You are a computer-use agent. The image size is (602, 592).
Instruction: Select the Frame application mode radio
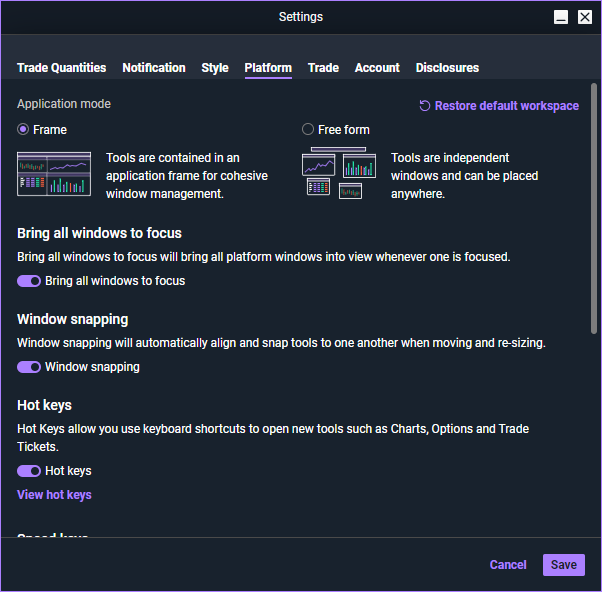coord(23,129)
